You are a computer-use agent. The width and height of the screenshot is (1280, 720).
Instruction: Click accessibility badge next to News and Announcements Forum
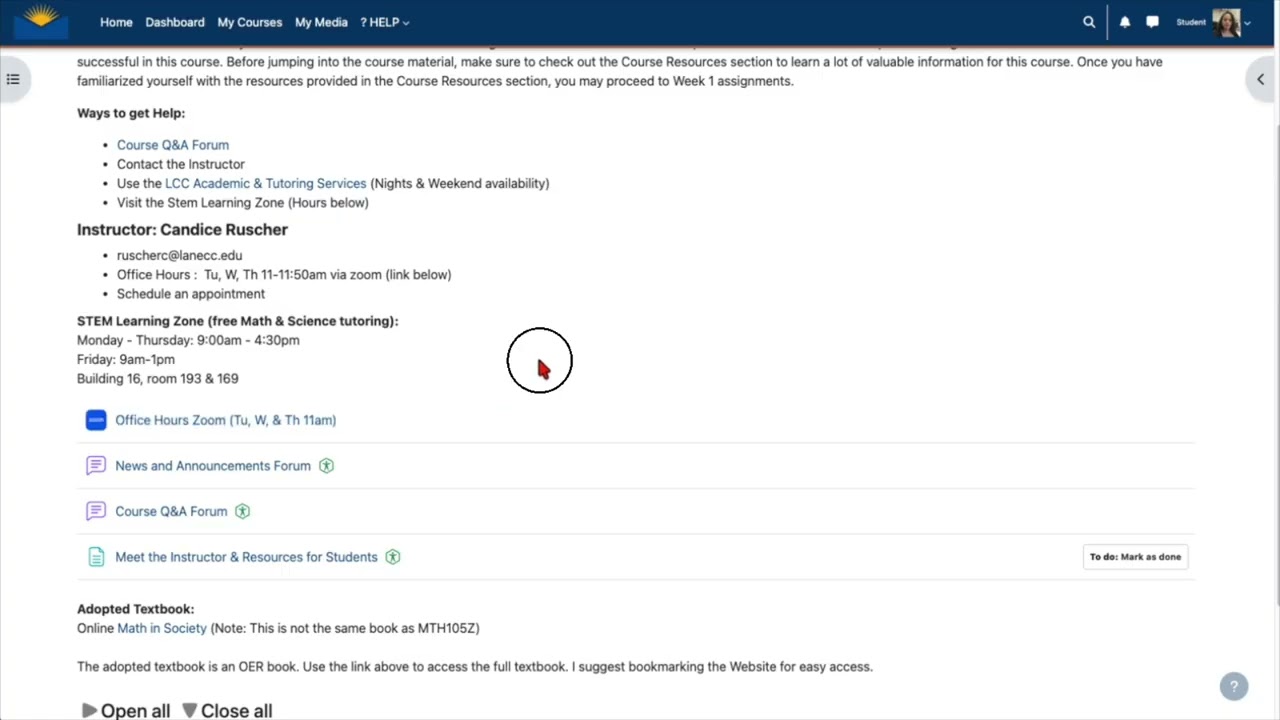click(326, 465)
